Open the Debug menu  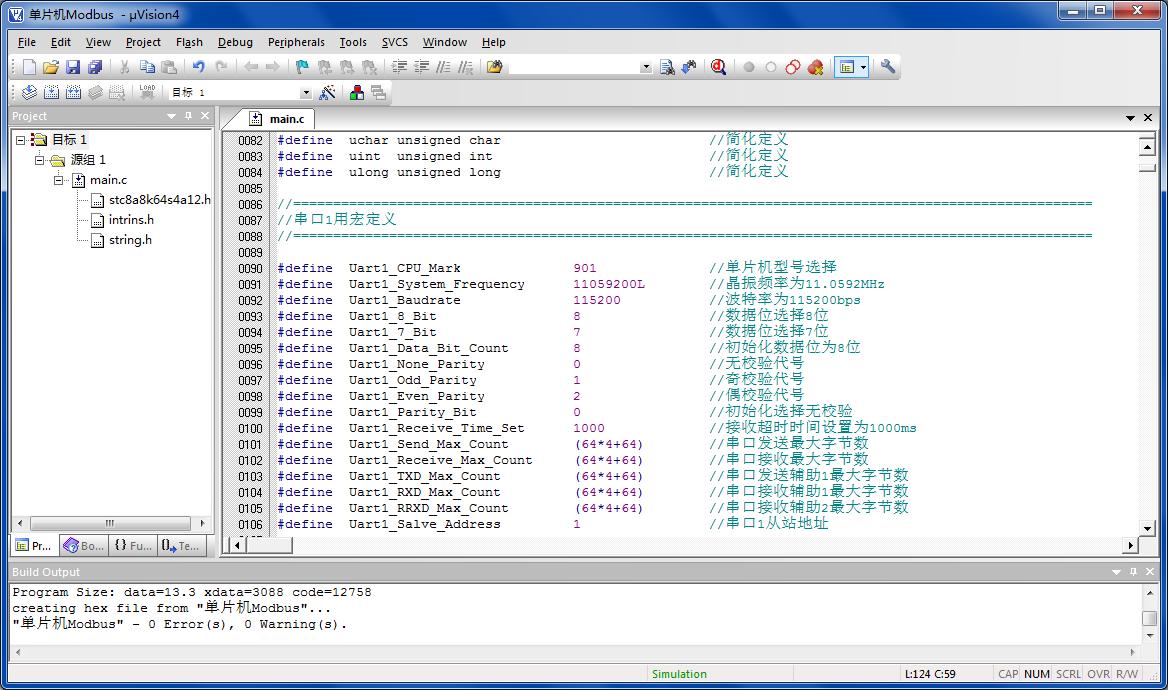click(235, 42)
